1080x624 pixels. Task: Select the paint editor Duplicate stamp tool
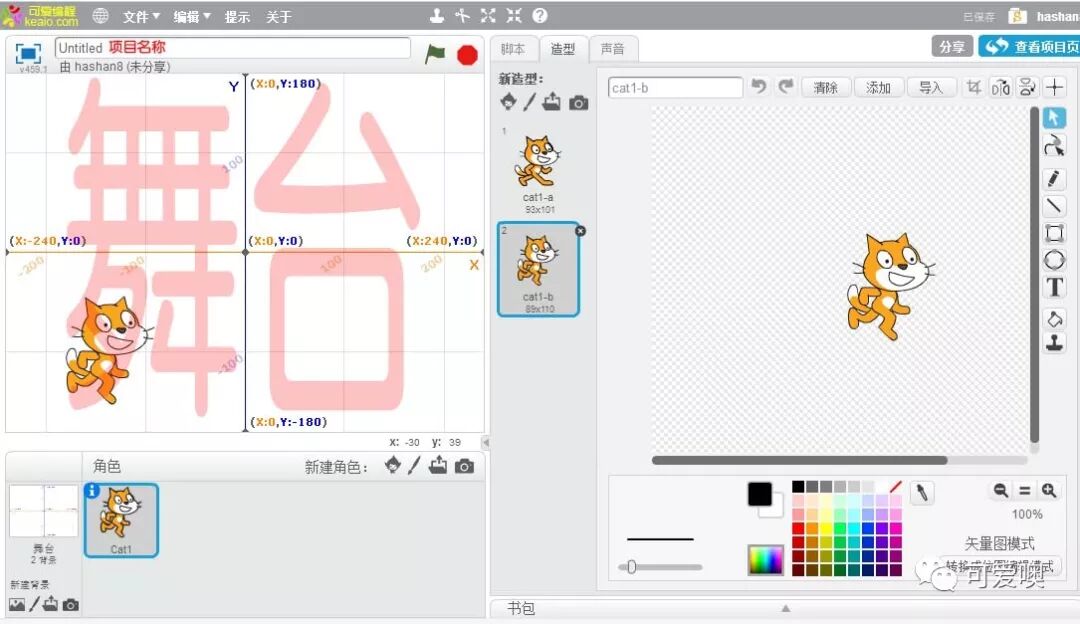(x=1054, y=343)
